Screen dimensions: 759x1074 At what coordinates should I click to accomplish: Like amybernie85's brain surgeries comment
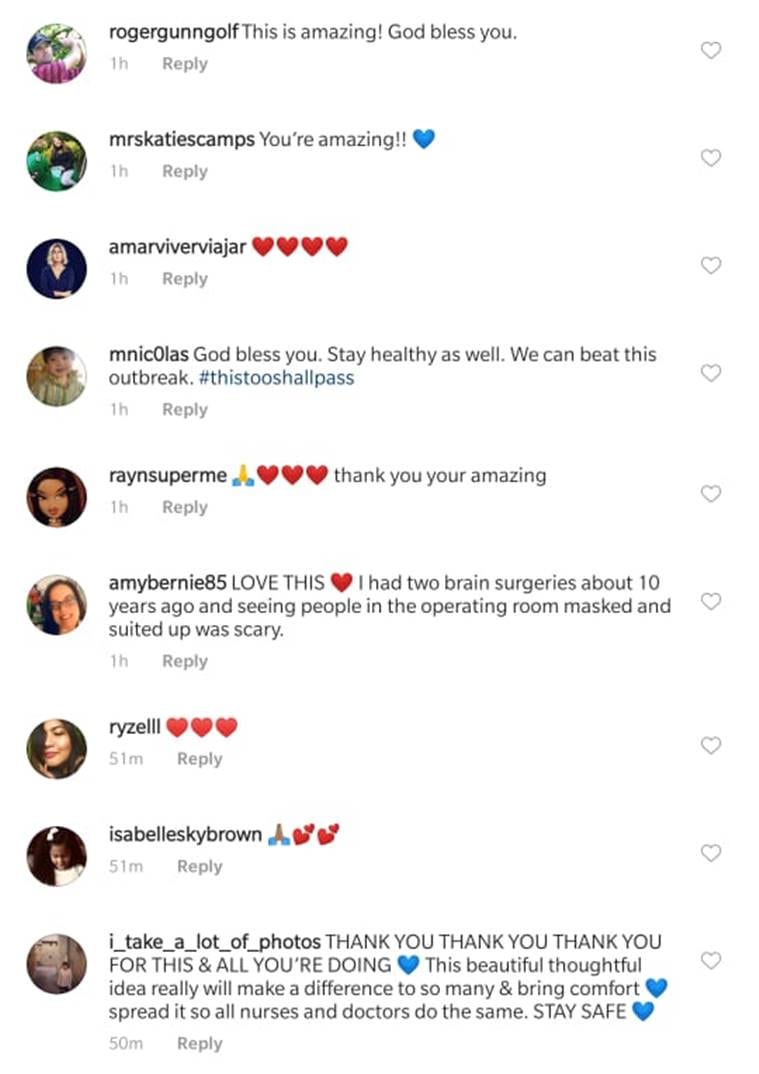point(710,602)
